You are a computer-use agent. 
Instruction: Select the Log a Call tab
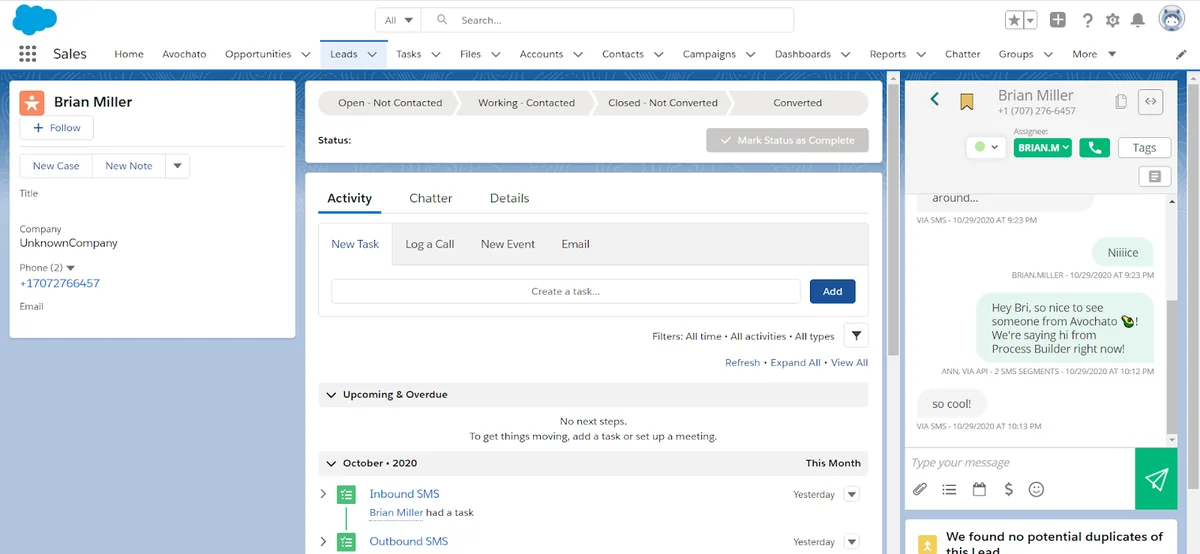[x=430, y=244]
